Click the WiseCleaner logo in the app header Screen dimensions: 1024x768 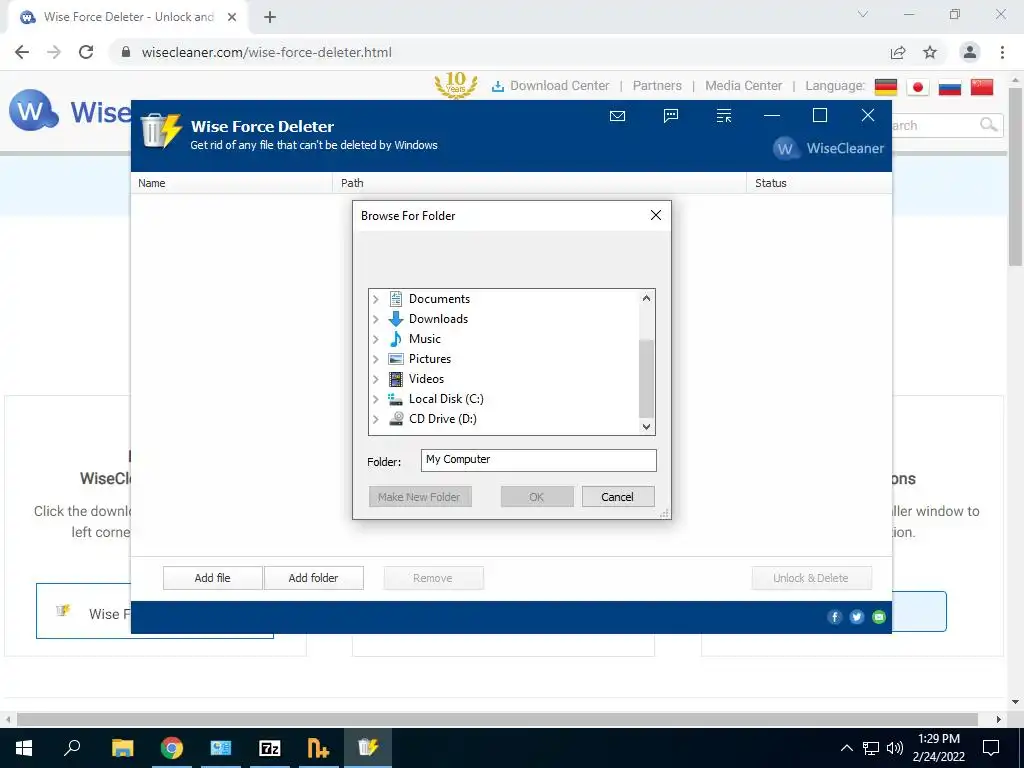tap(829, 148)
